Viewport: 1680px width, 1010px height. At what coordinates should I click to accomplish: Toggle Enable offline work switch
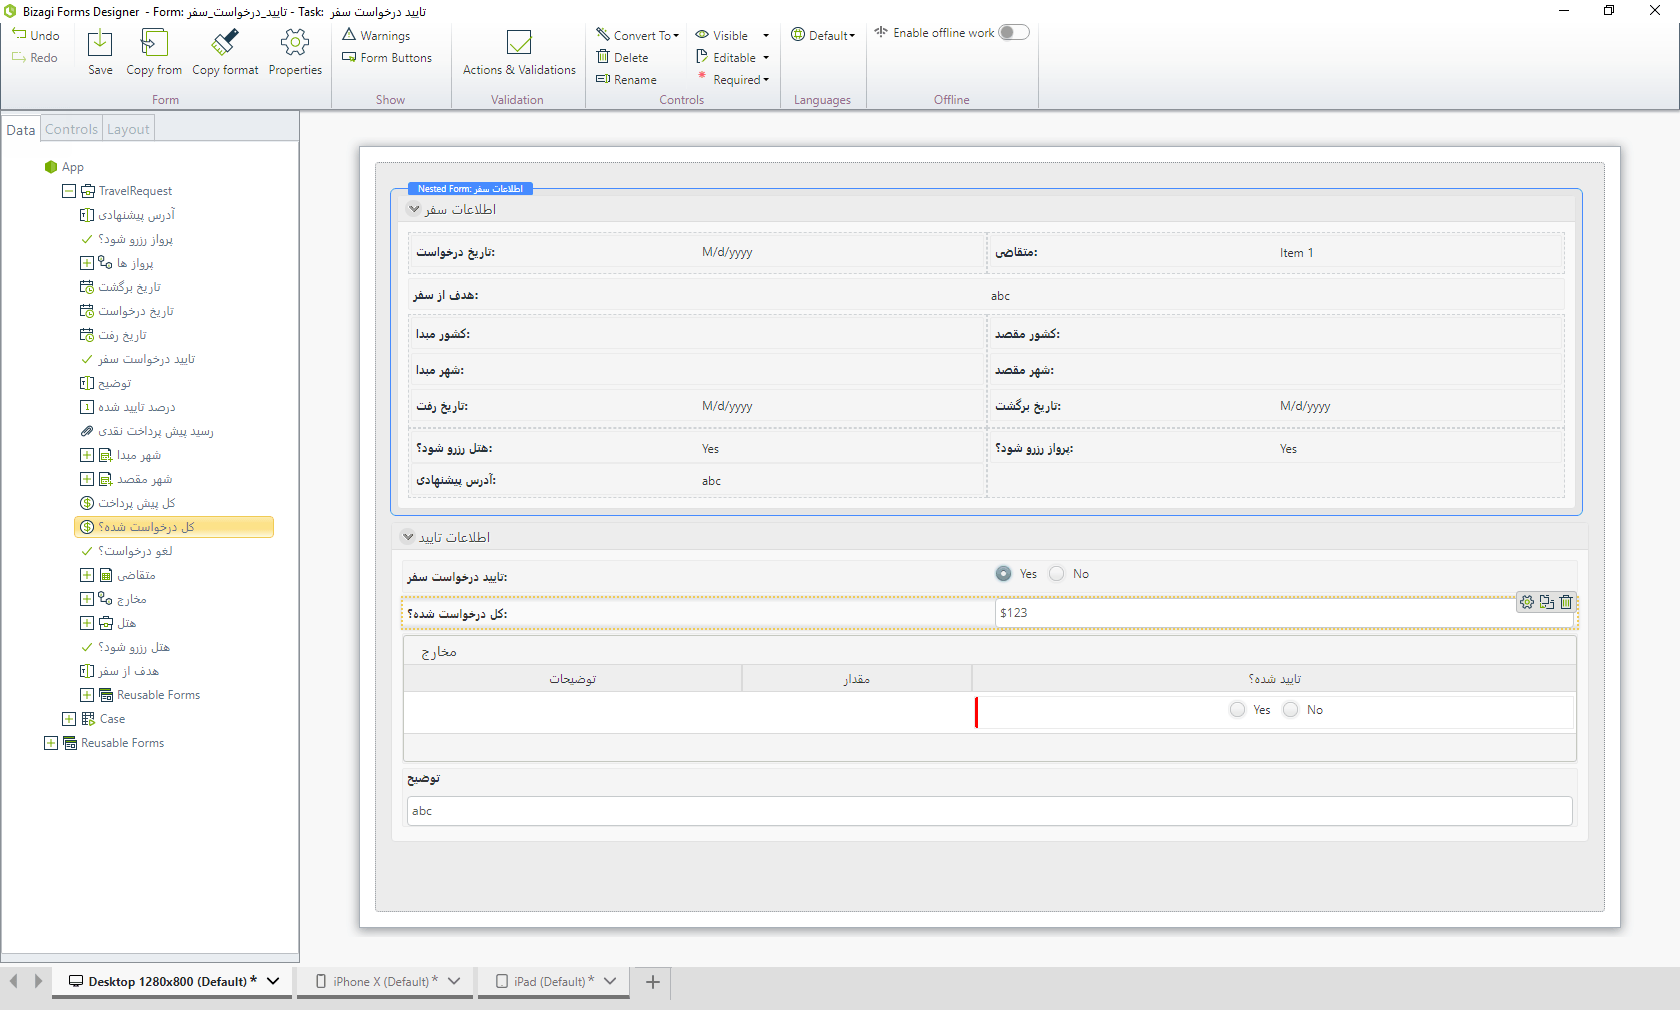click(x=1014, y=32)
